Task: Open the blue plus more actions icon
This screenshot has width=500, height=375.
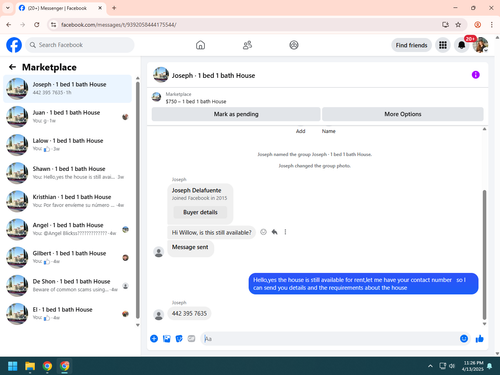Action: [154, 339]
